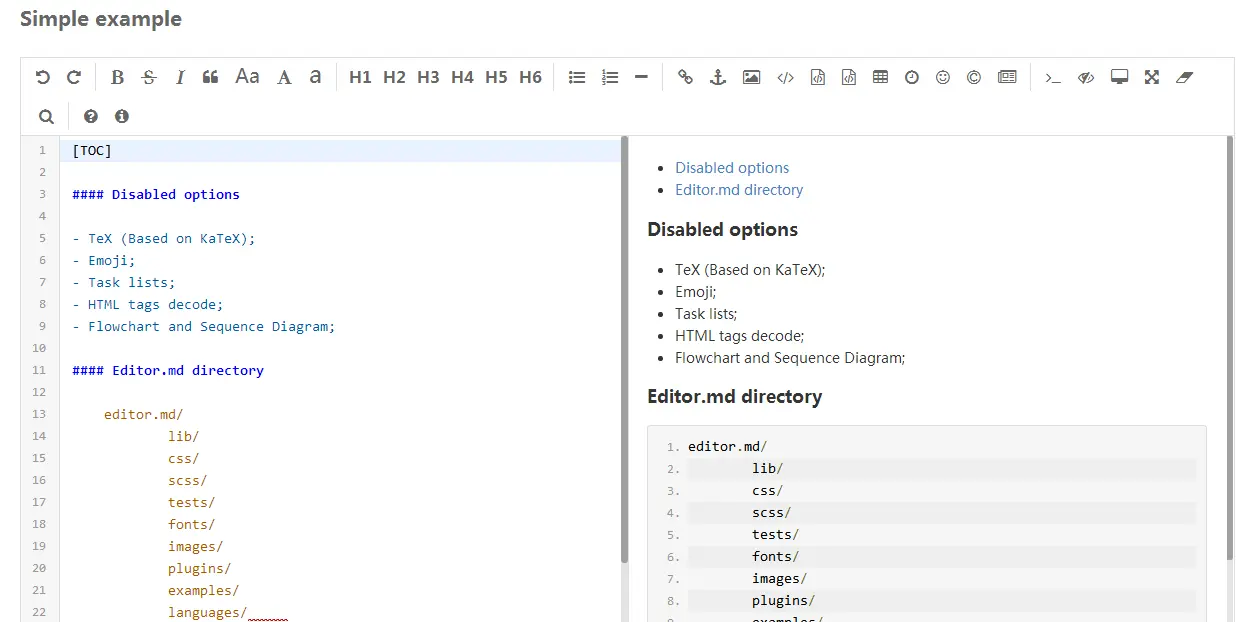This screenshot has height=622, width=1238.
Task: Redo the last undone edit
Action: 74,77
